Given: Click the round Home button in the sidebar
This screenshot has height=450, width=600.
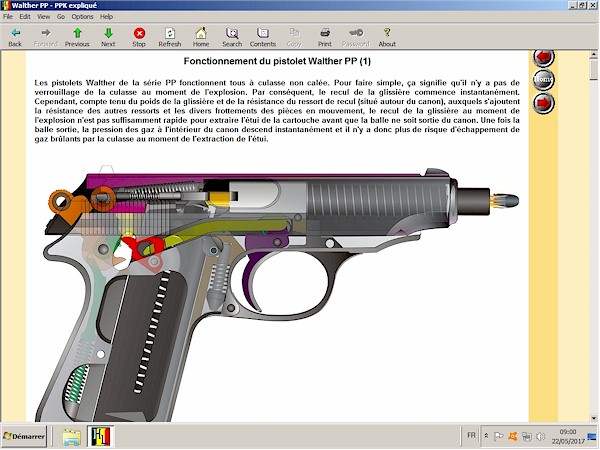Looking at the screenshot, I should (543, 80).
